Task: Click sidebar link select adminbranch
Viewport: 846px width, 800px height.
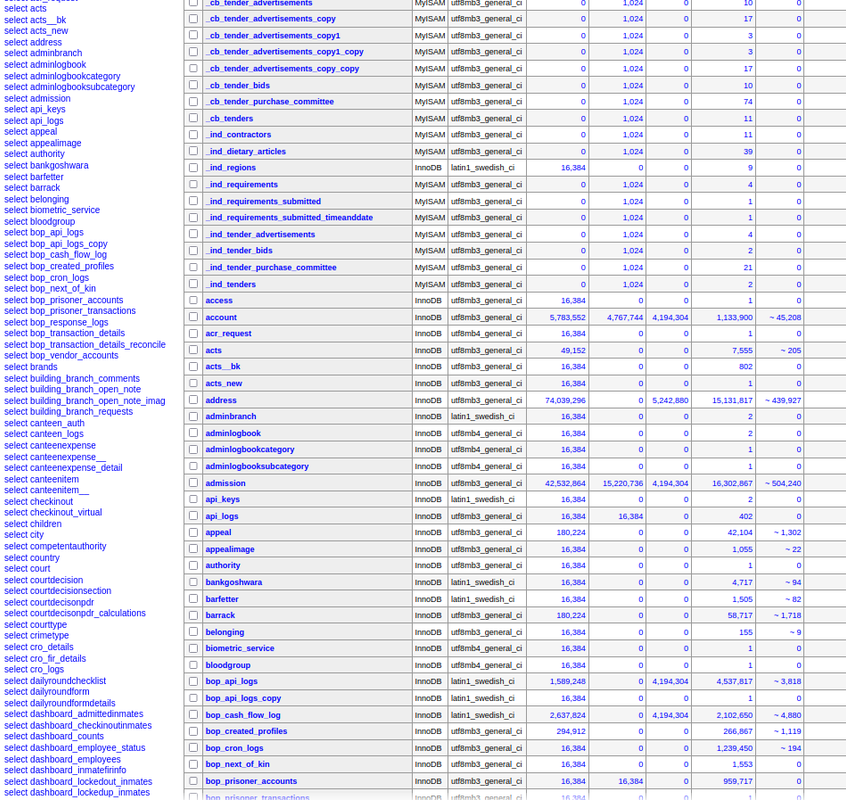Action: [43, 53]
